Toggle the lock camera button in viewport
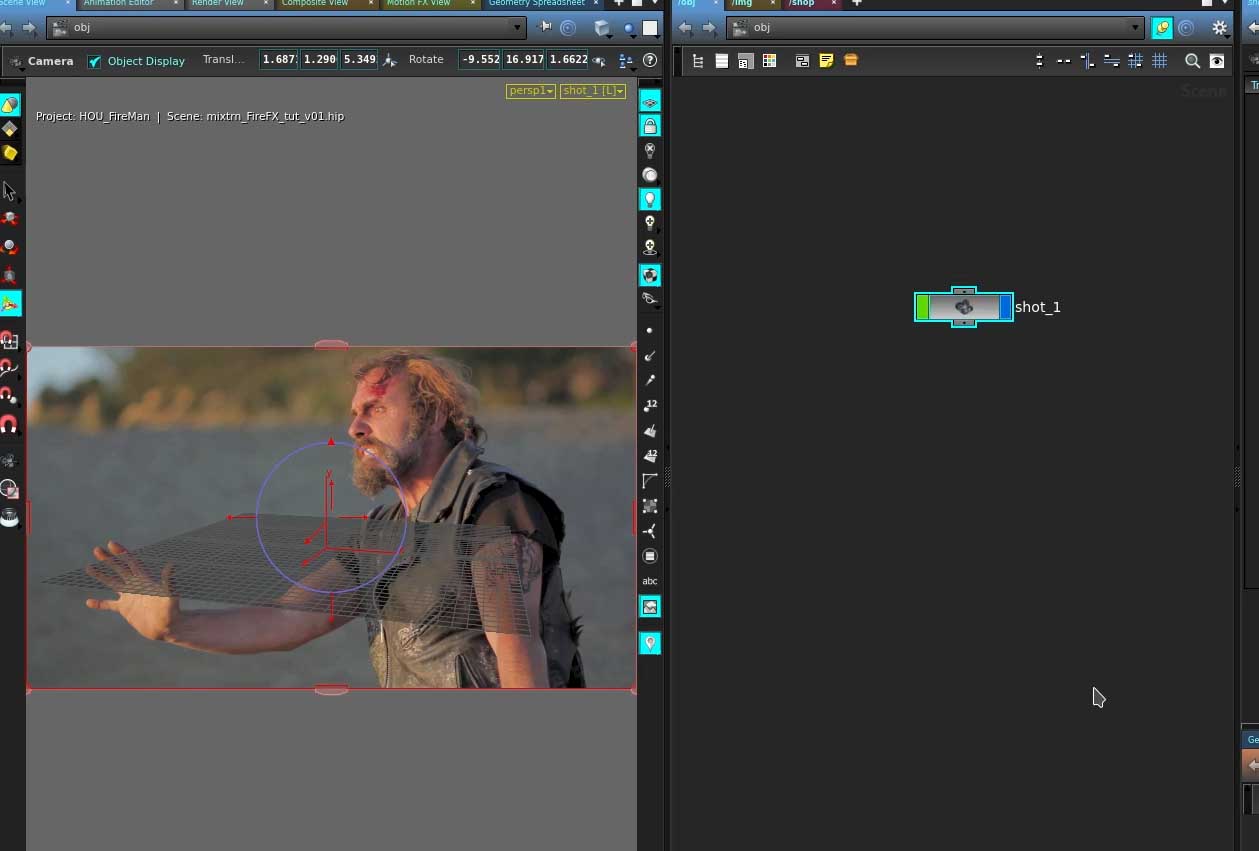The image size is (1259, 851). (650, 126)
